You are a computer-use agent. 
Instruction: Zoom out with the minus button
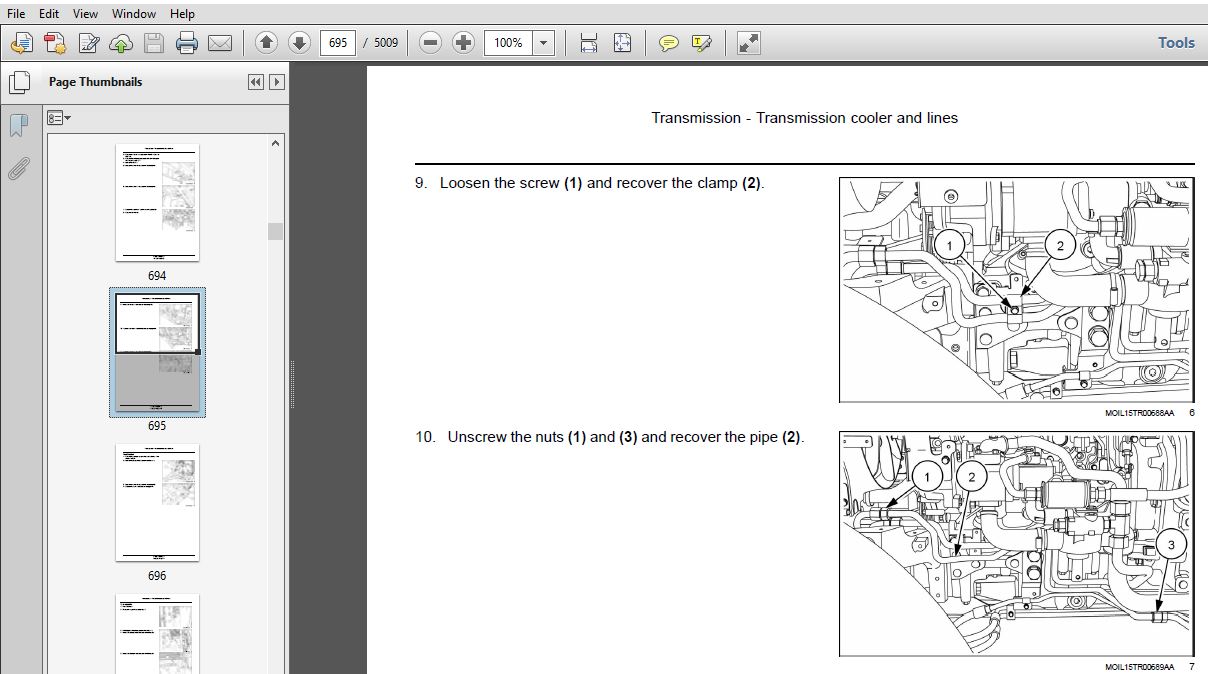click(430, 43)
